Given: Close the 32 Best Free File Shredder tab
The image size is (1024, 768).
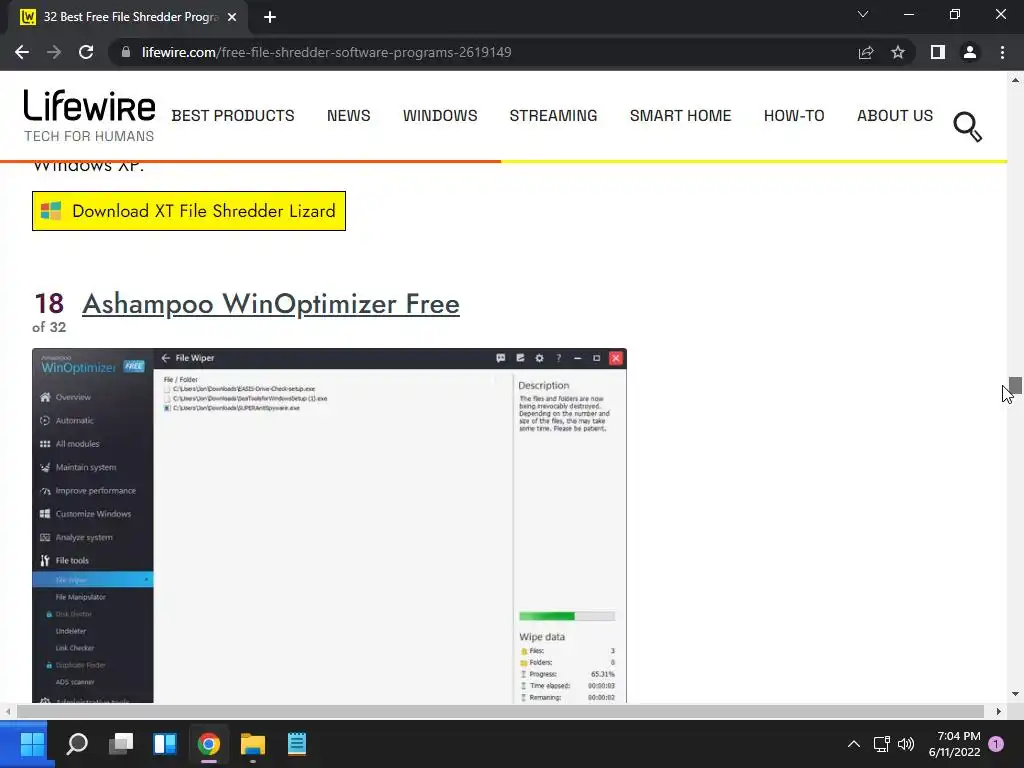Looking at the screenshot, I should click(x=232, y=17).
